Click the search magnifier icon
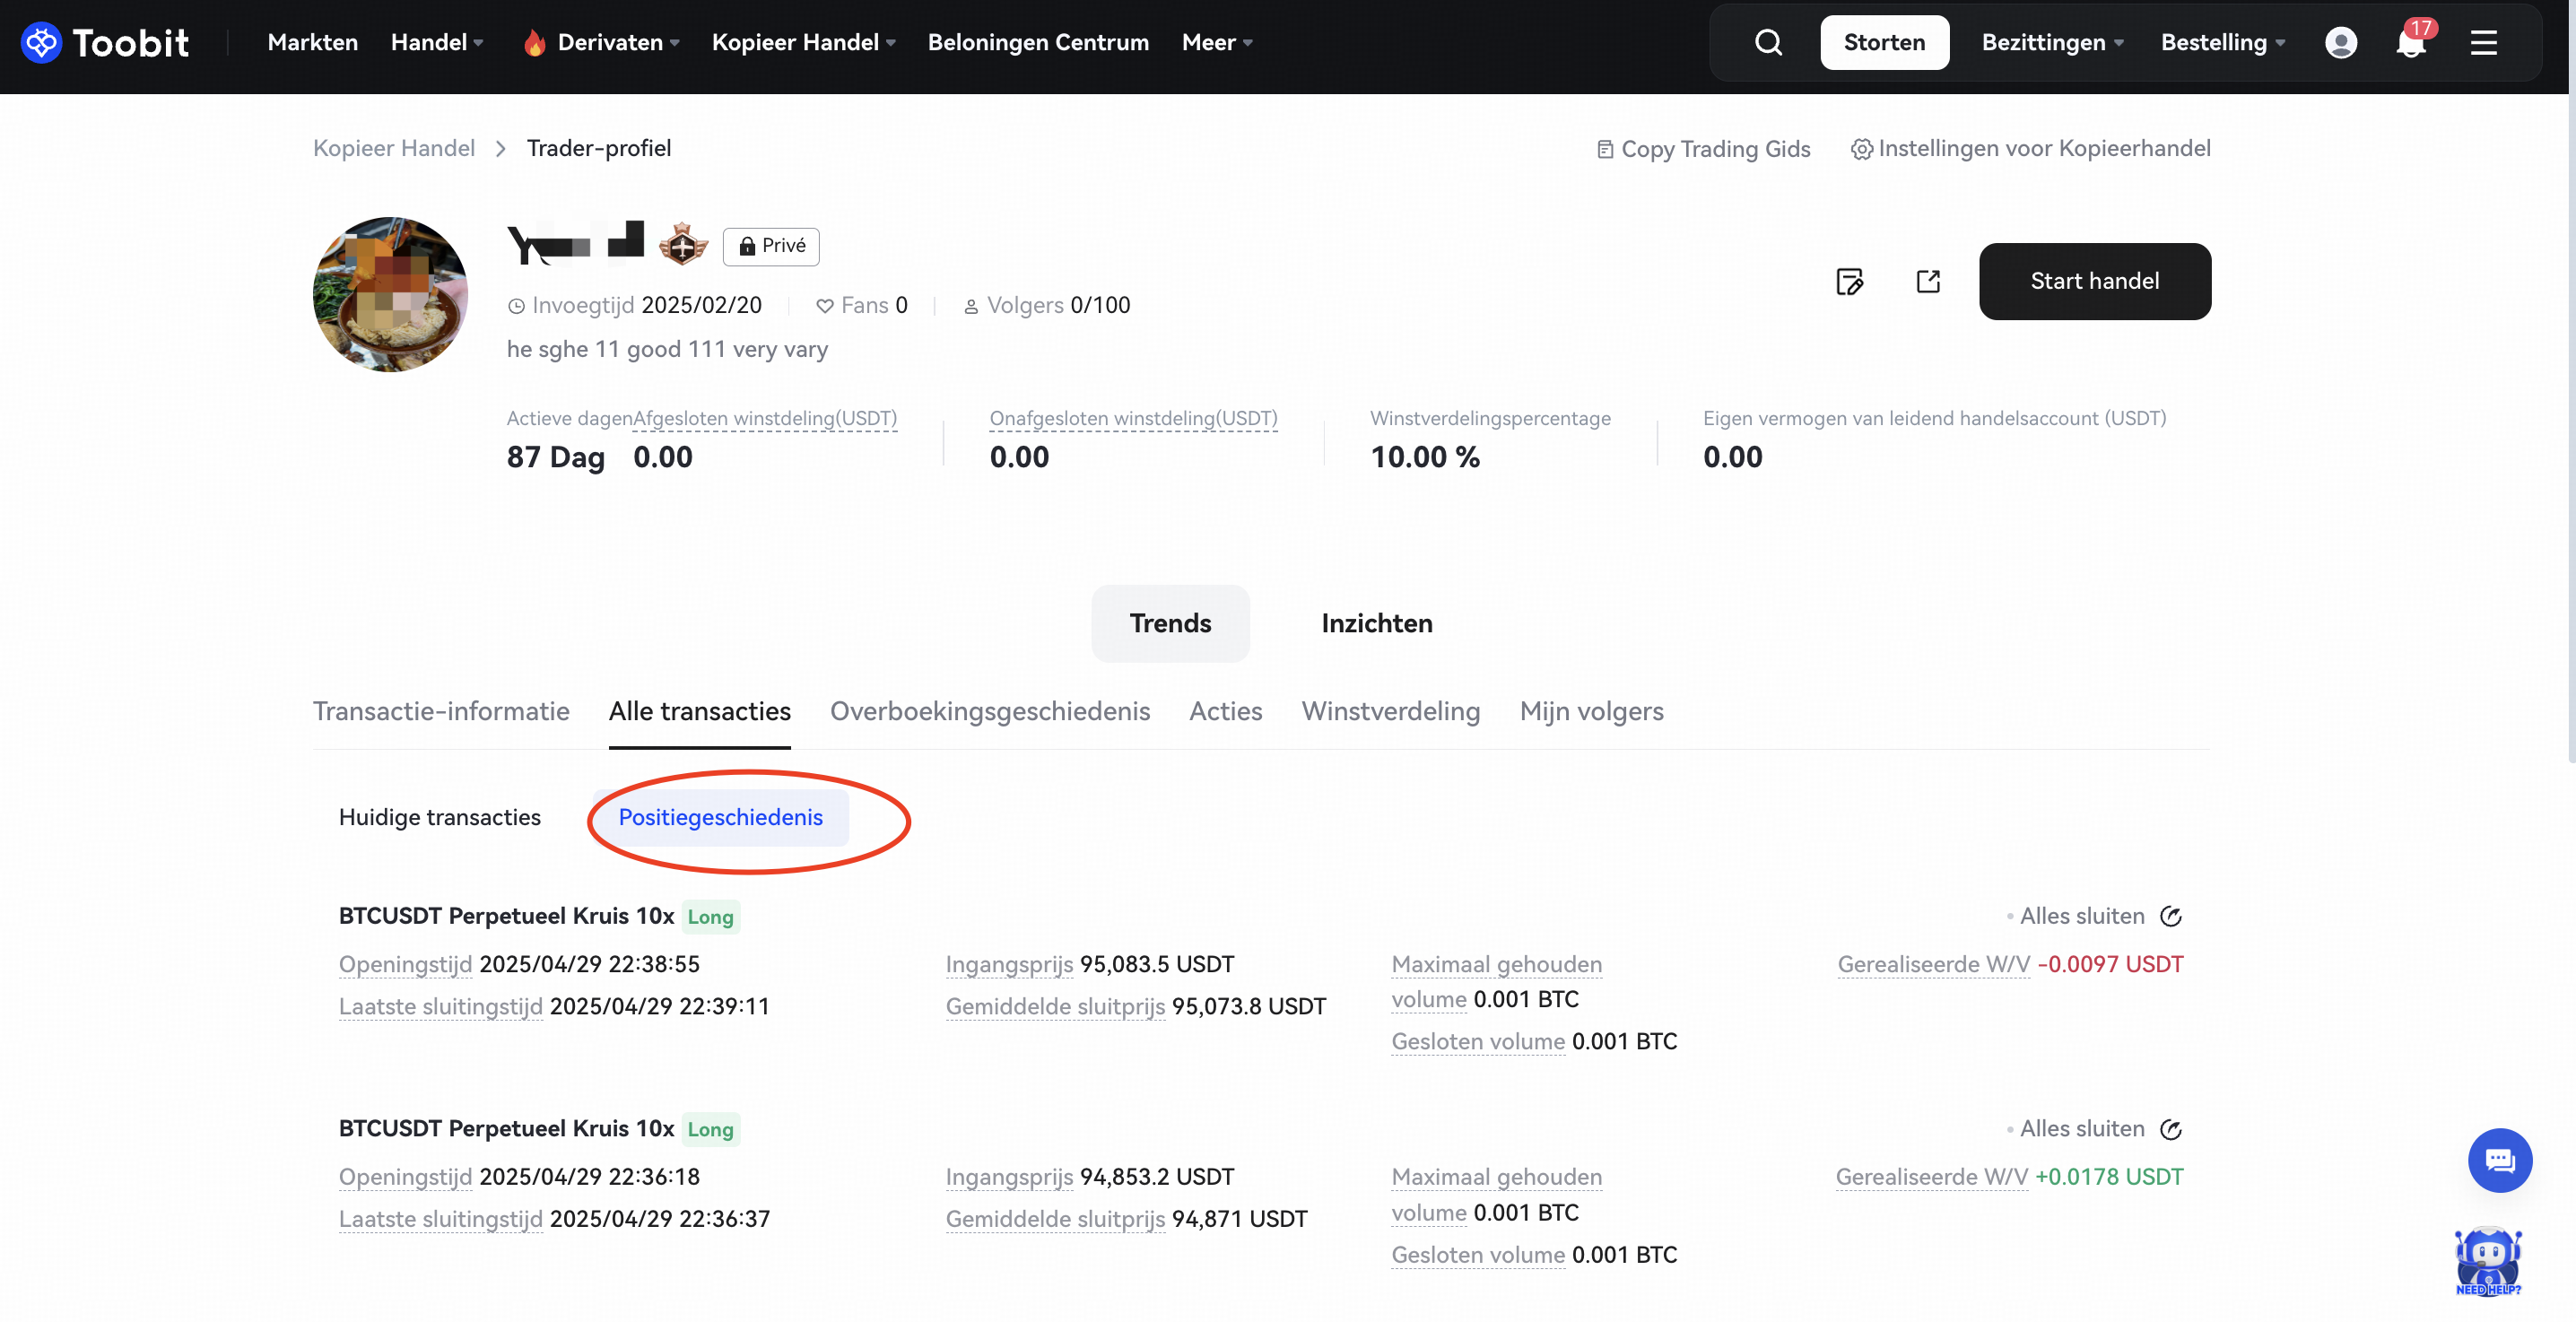The width and height of the screenshot is (2576, 1322). point(1768,42)
